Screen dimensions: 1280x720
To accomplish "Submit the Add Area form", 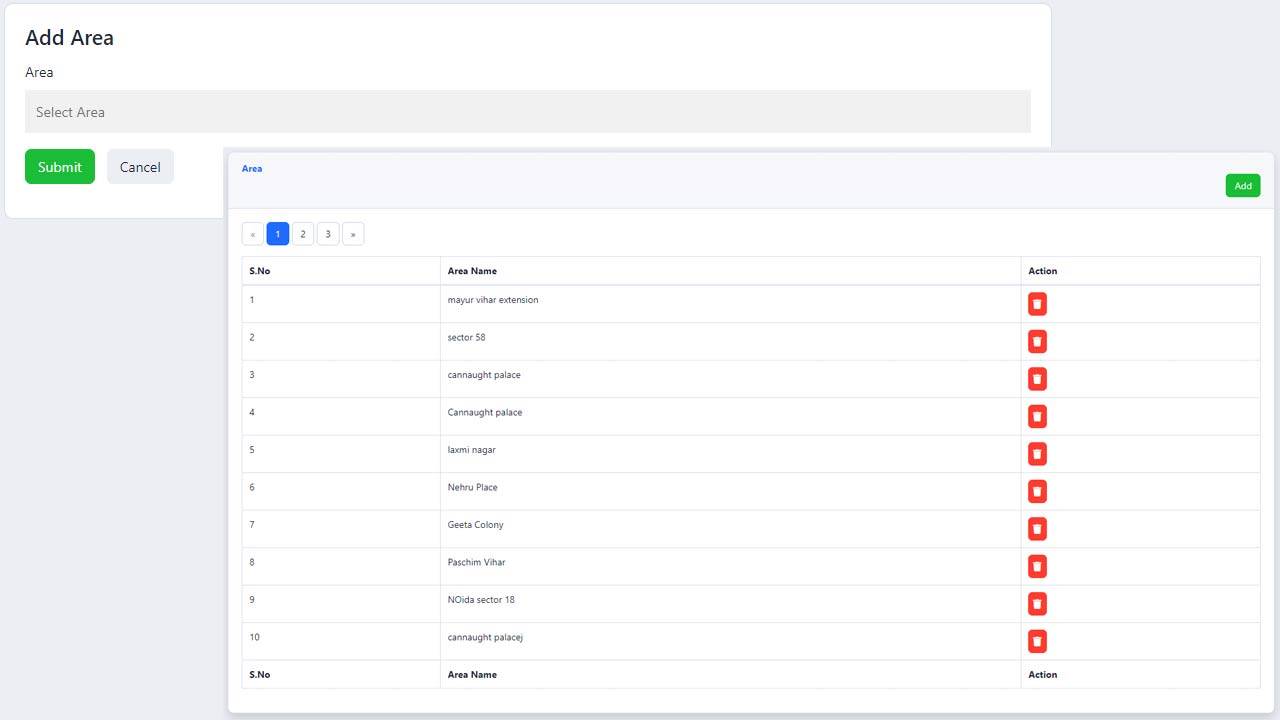I will pos(60,167).
